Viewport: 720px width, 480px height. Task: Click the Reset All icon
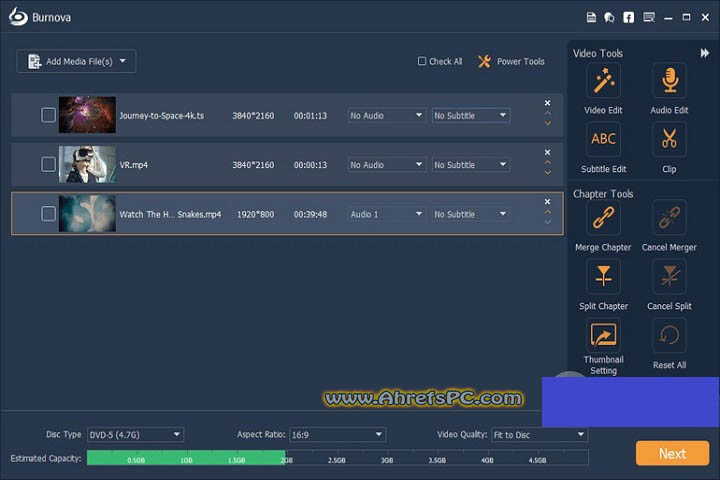click(669, 335)
